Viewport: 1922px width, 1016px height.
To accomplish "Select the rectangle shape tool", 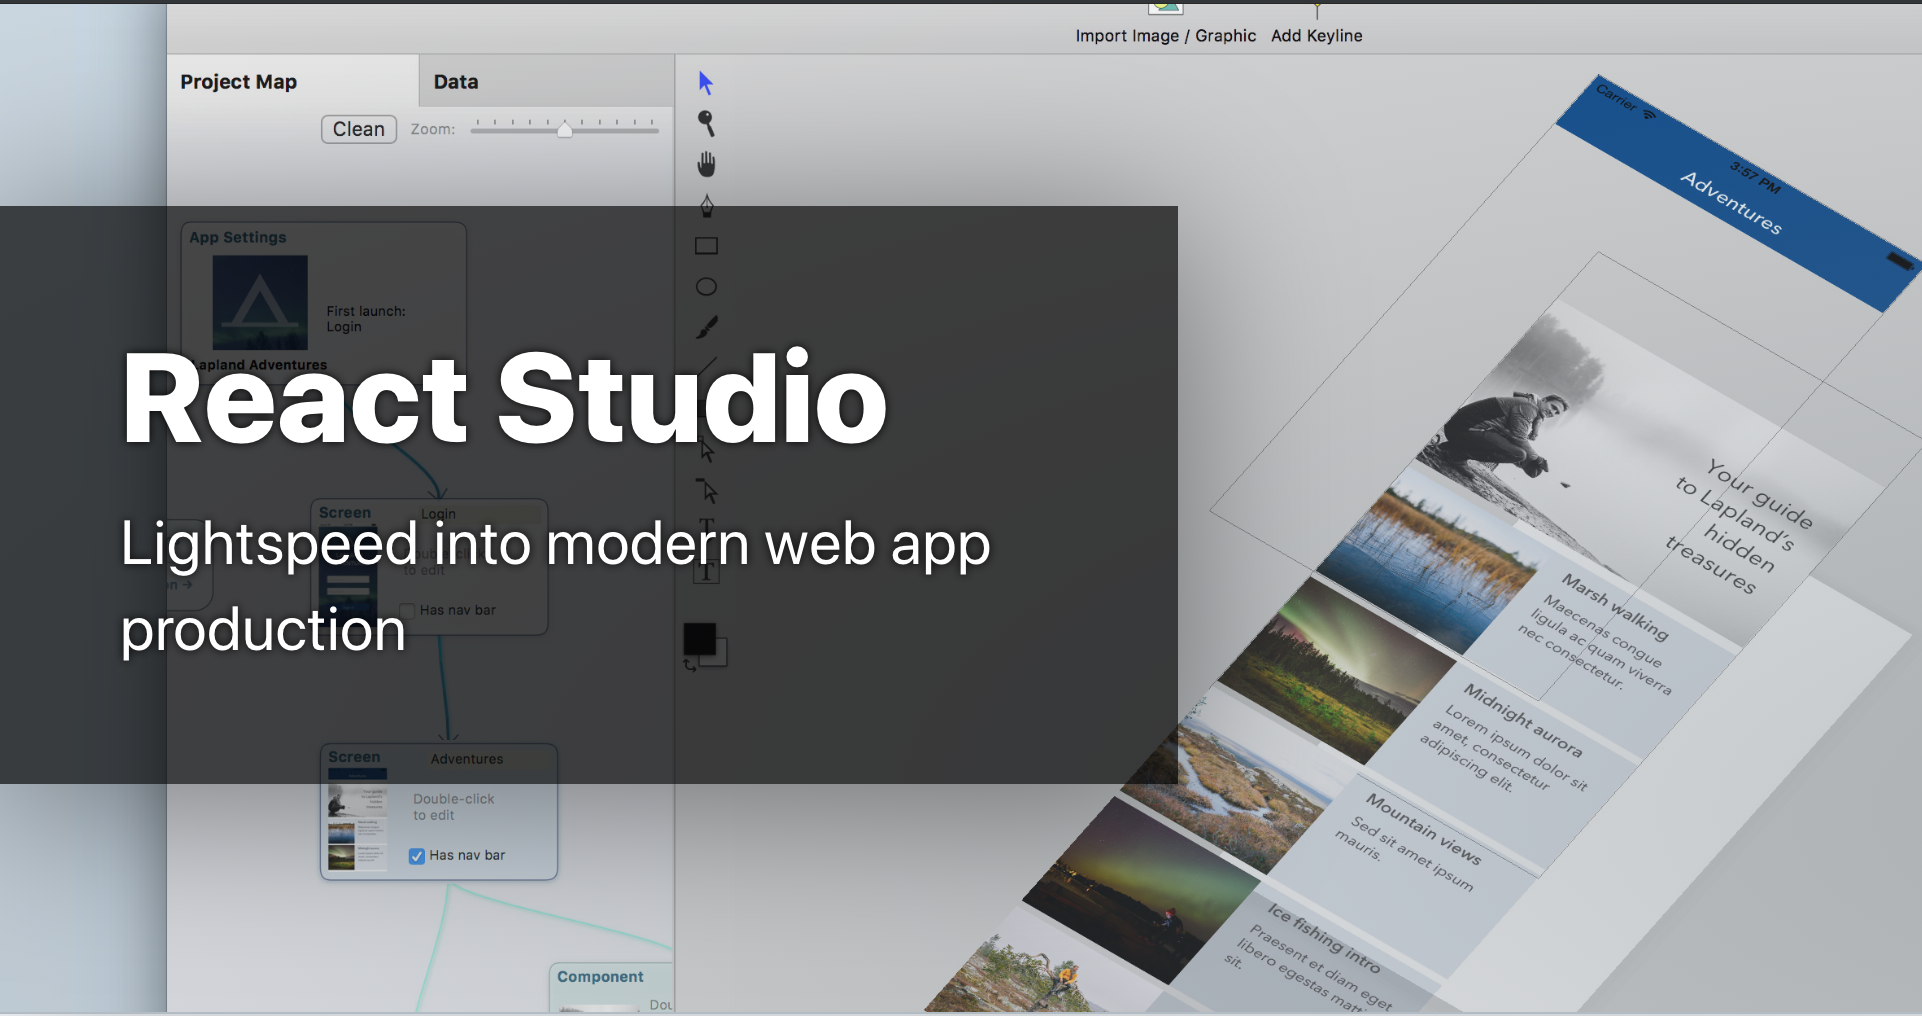I will click(706, 246).
